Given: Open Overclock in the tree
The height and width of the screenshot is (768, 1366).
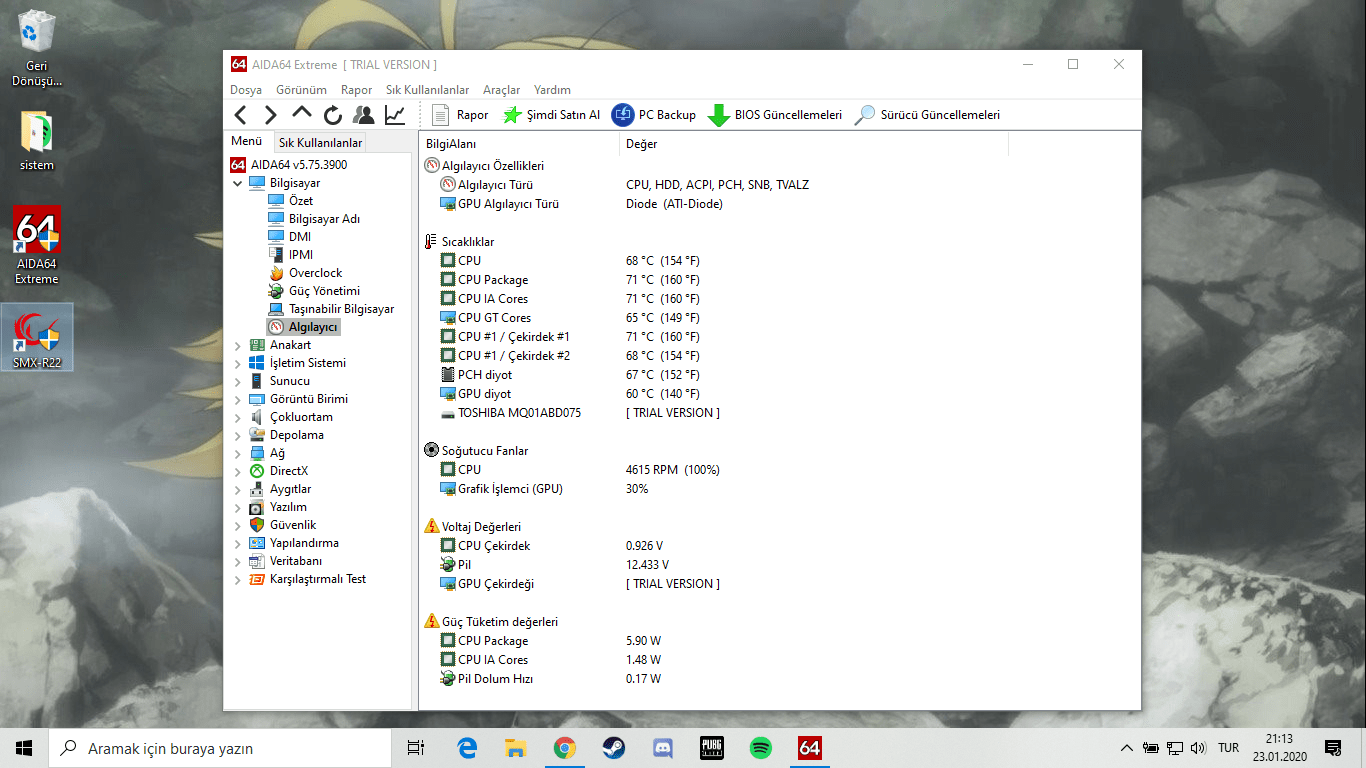Looking at the screenshot, I should pyautogui.click(x=315, y=273).
